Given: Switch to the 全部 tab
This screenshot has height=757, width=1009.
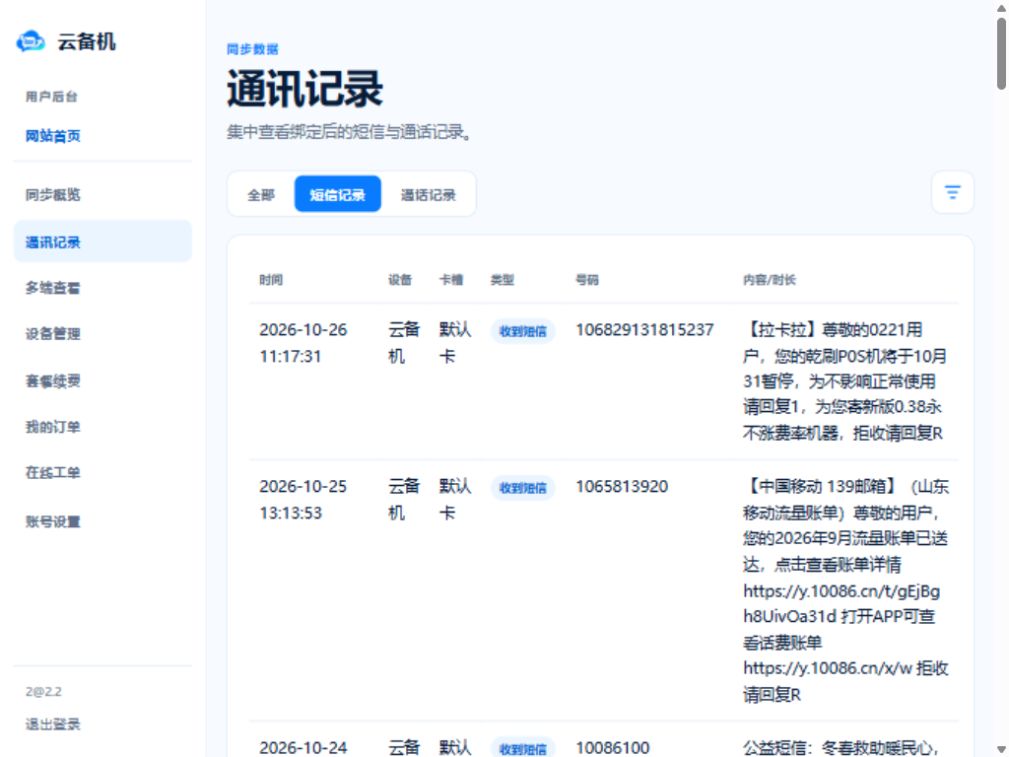Looking at the screenshot, I should [x=261, y=195].
